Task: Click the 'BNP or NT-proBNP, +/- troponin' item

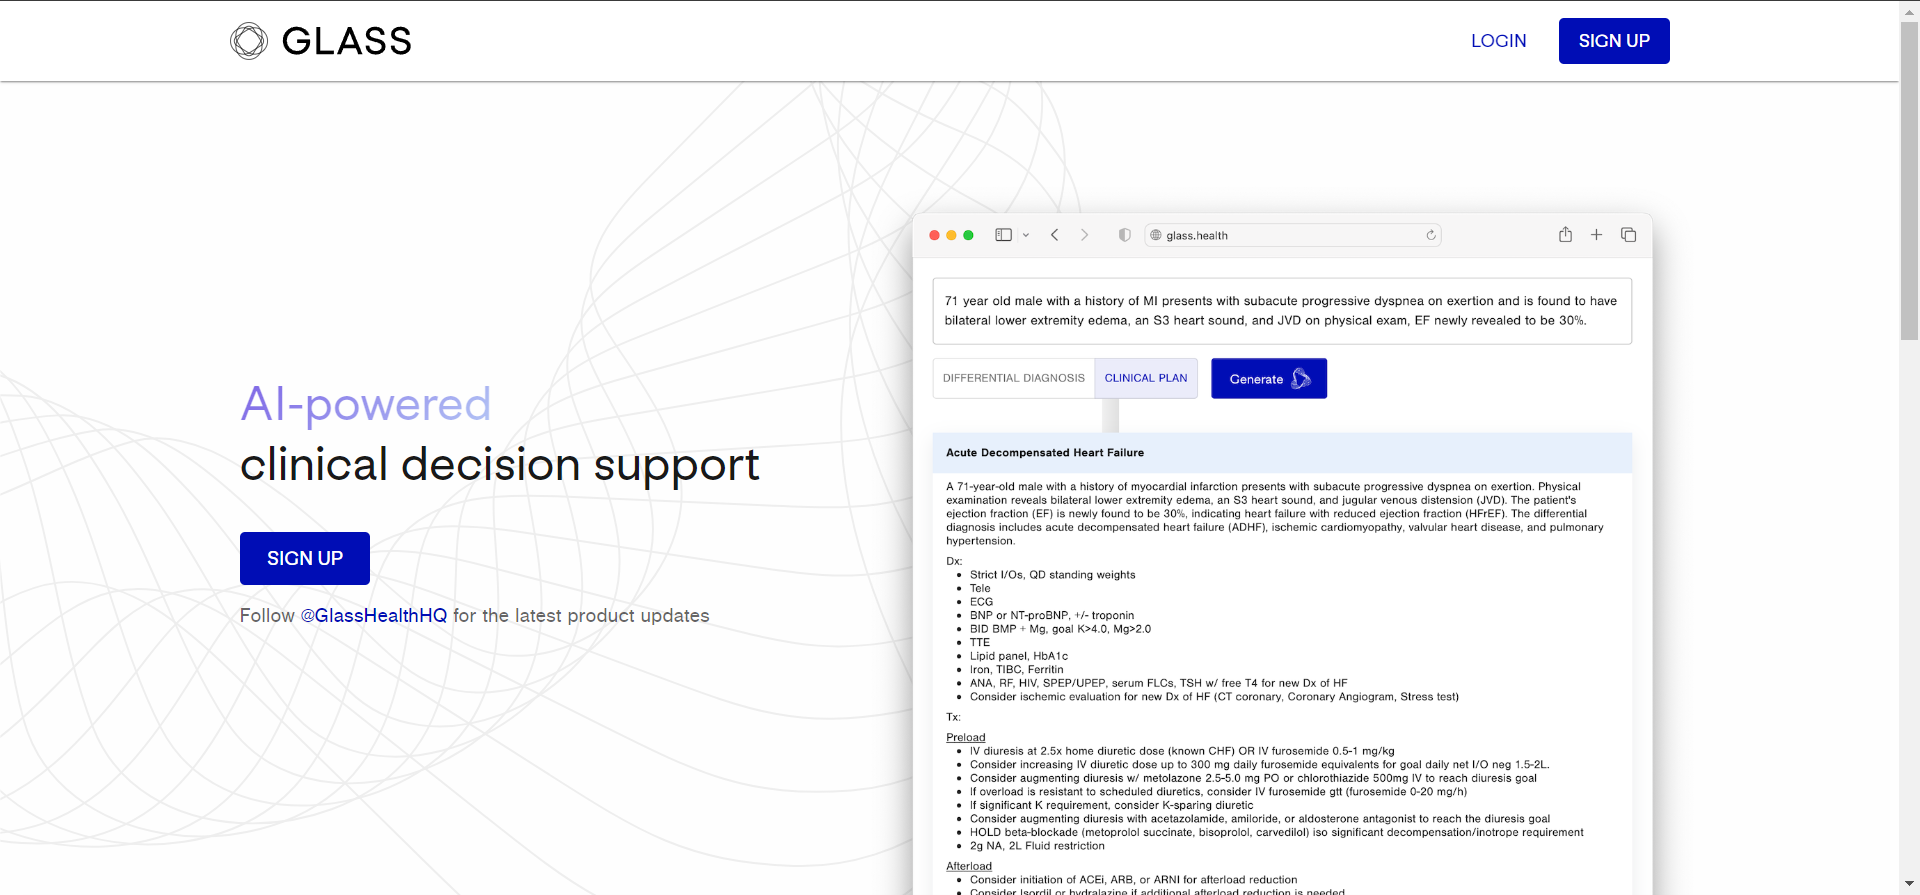Action: (1052, 616)
